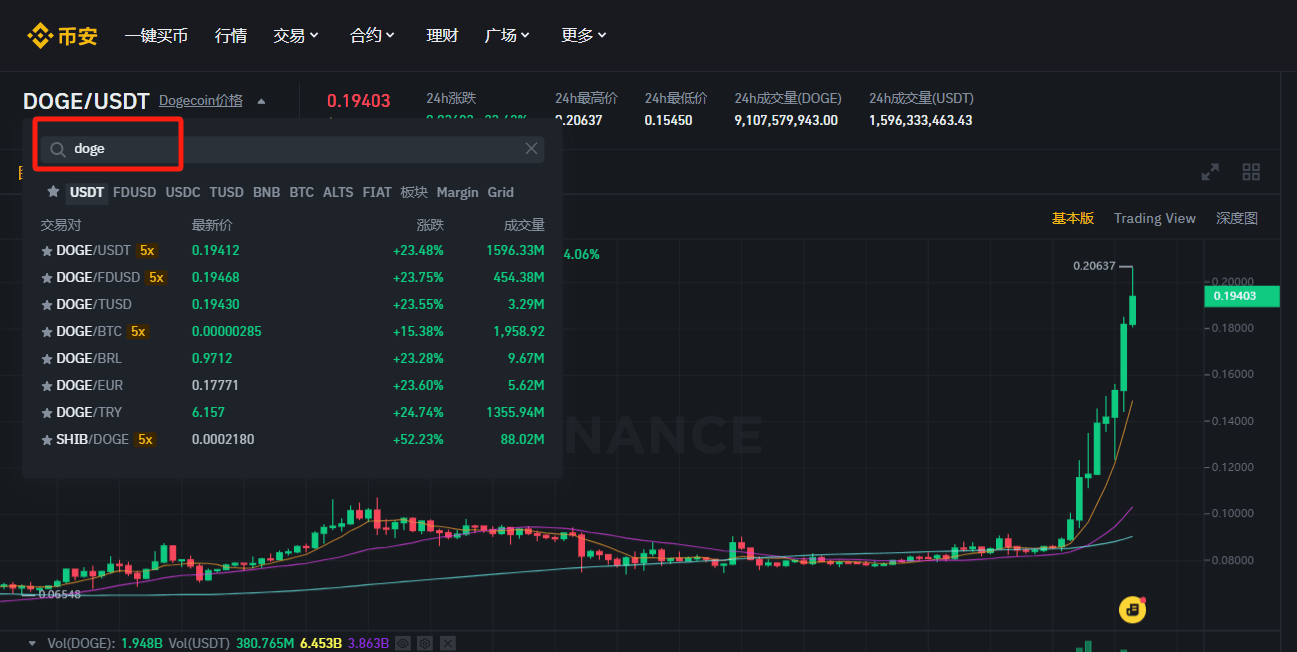The image size is (1297, 652).
Task: Open 理财 in the top menu
Action: [442, 35]
